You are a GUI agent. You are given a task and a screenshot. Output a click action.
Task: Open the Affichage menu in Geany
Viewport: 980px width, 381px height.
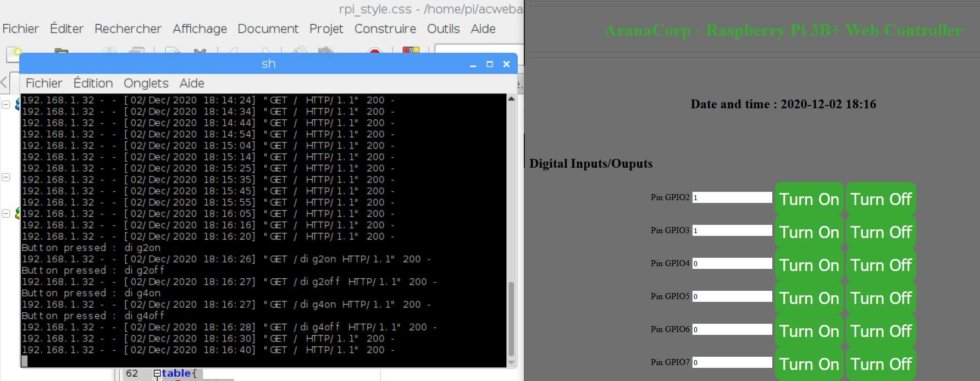click(200, 29)
